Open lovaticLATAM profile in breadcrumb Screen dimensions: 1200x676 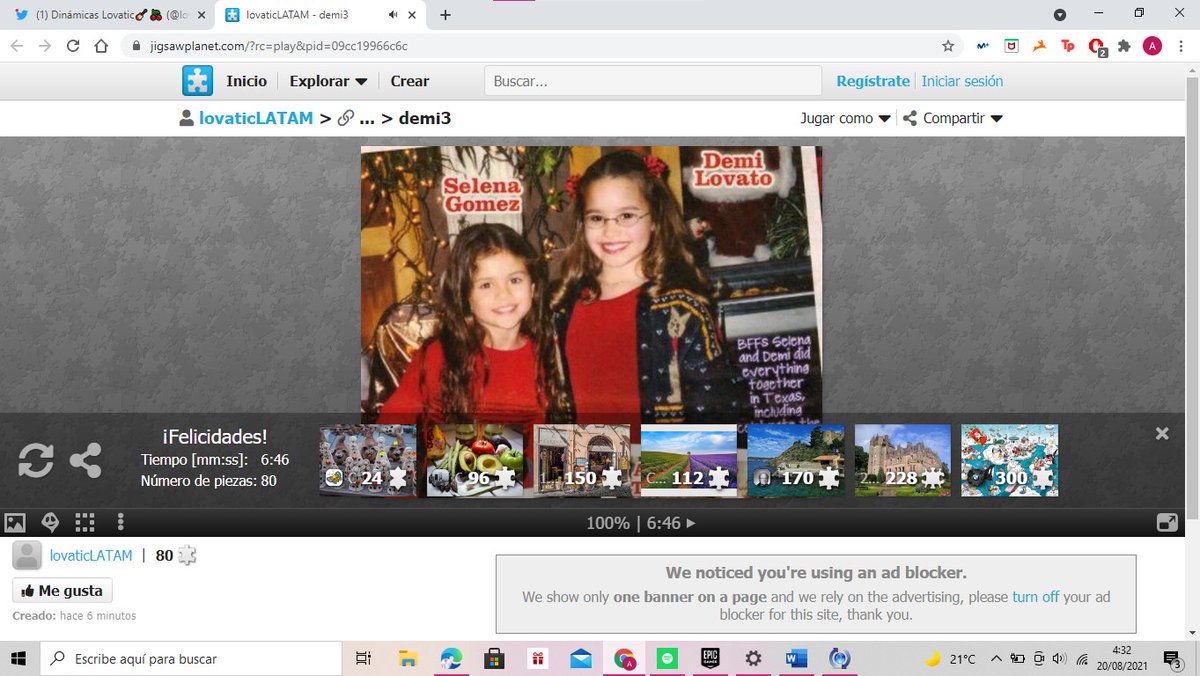pyautogui.click(x=255, y=118)
